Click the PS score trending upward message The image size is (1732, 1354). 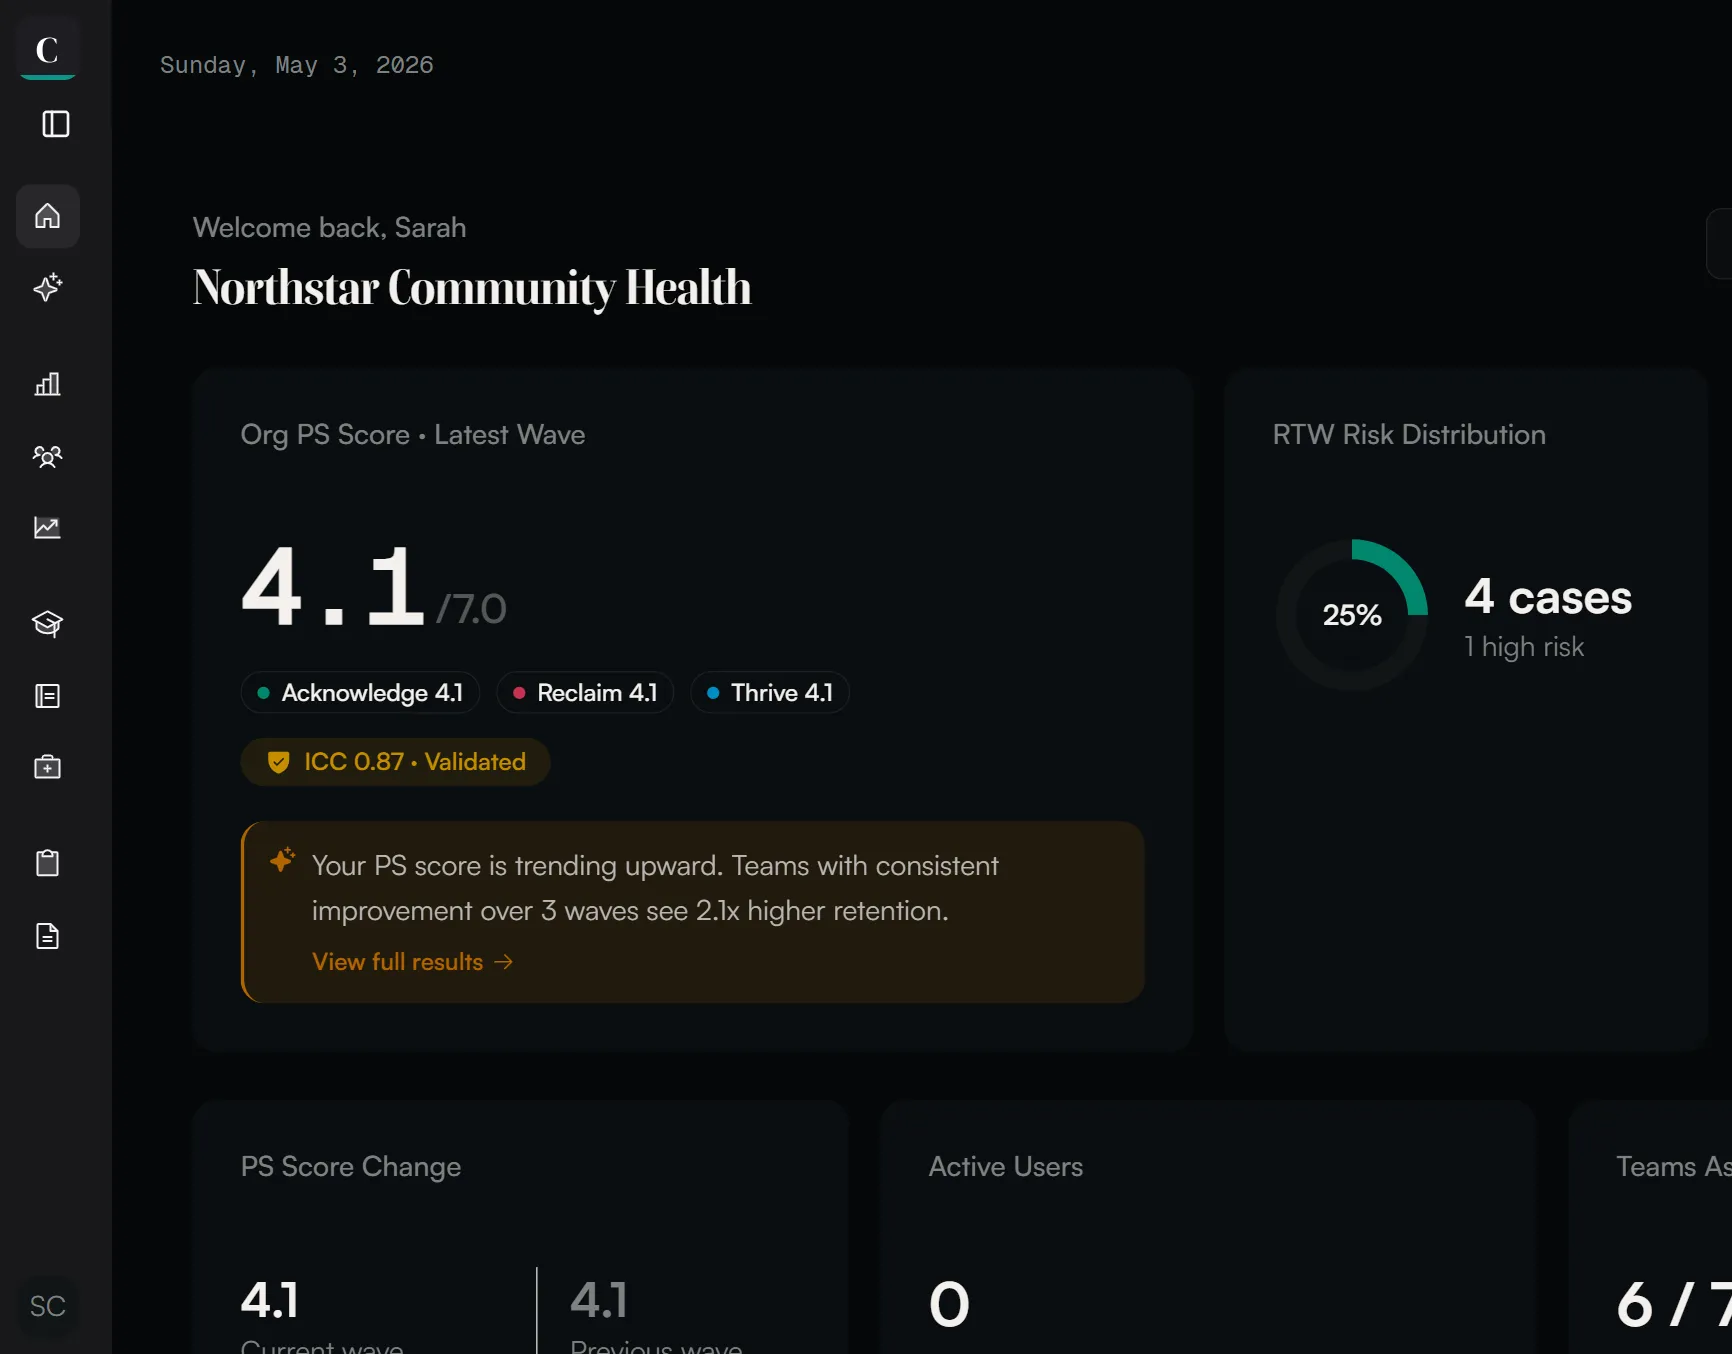pyautogui.click(x=655, y=888)
